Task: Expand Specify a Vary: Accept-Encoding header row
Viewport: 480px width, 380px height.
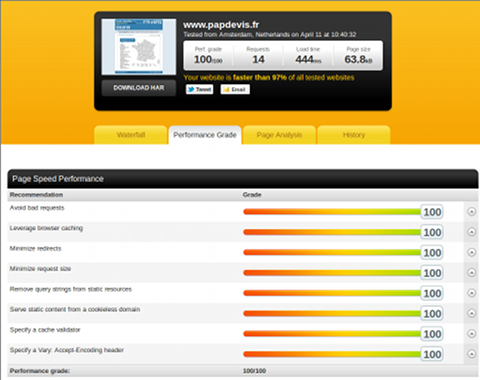Action: click(471, 354)
